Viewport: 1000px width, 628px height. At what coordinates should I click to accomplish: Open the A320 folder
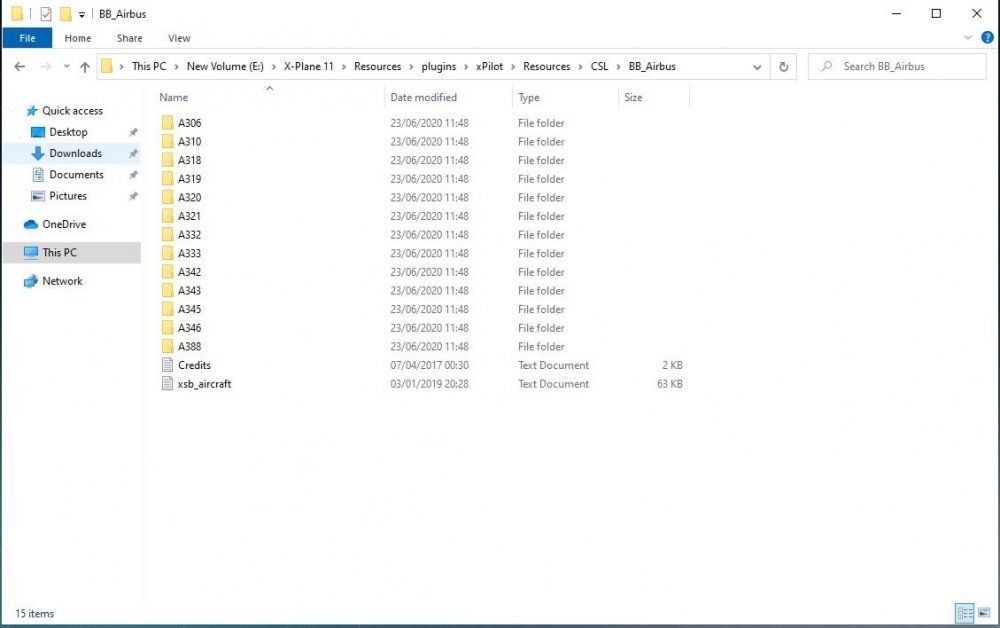click(189, 198)
